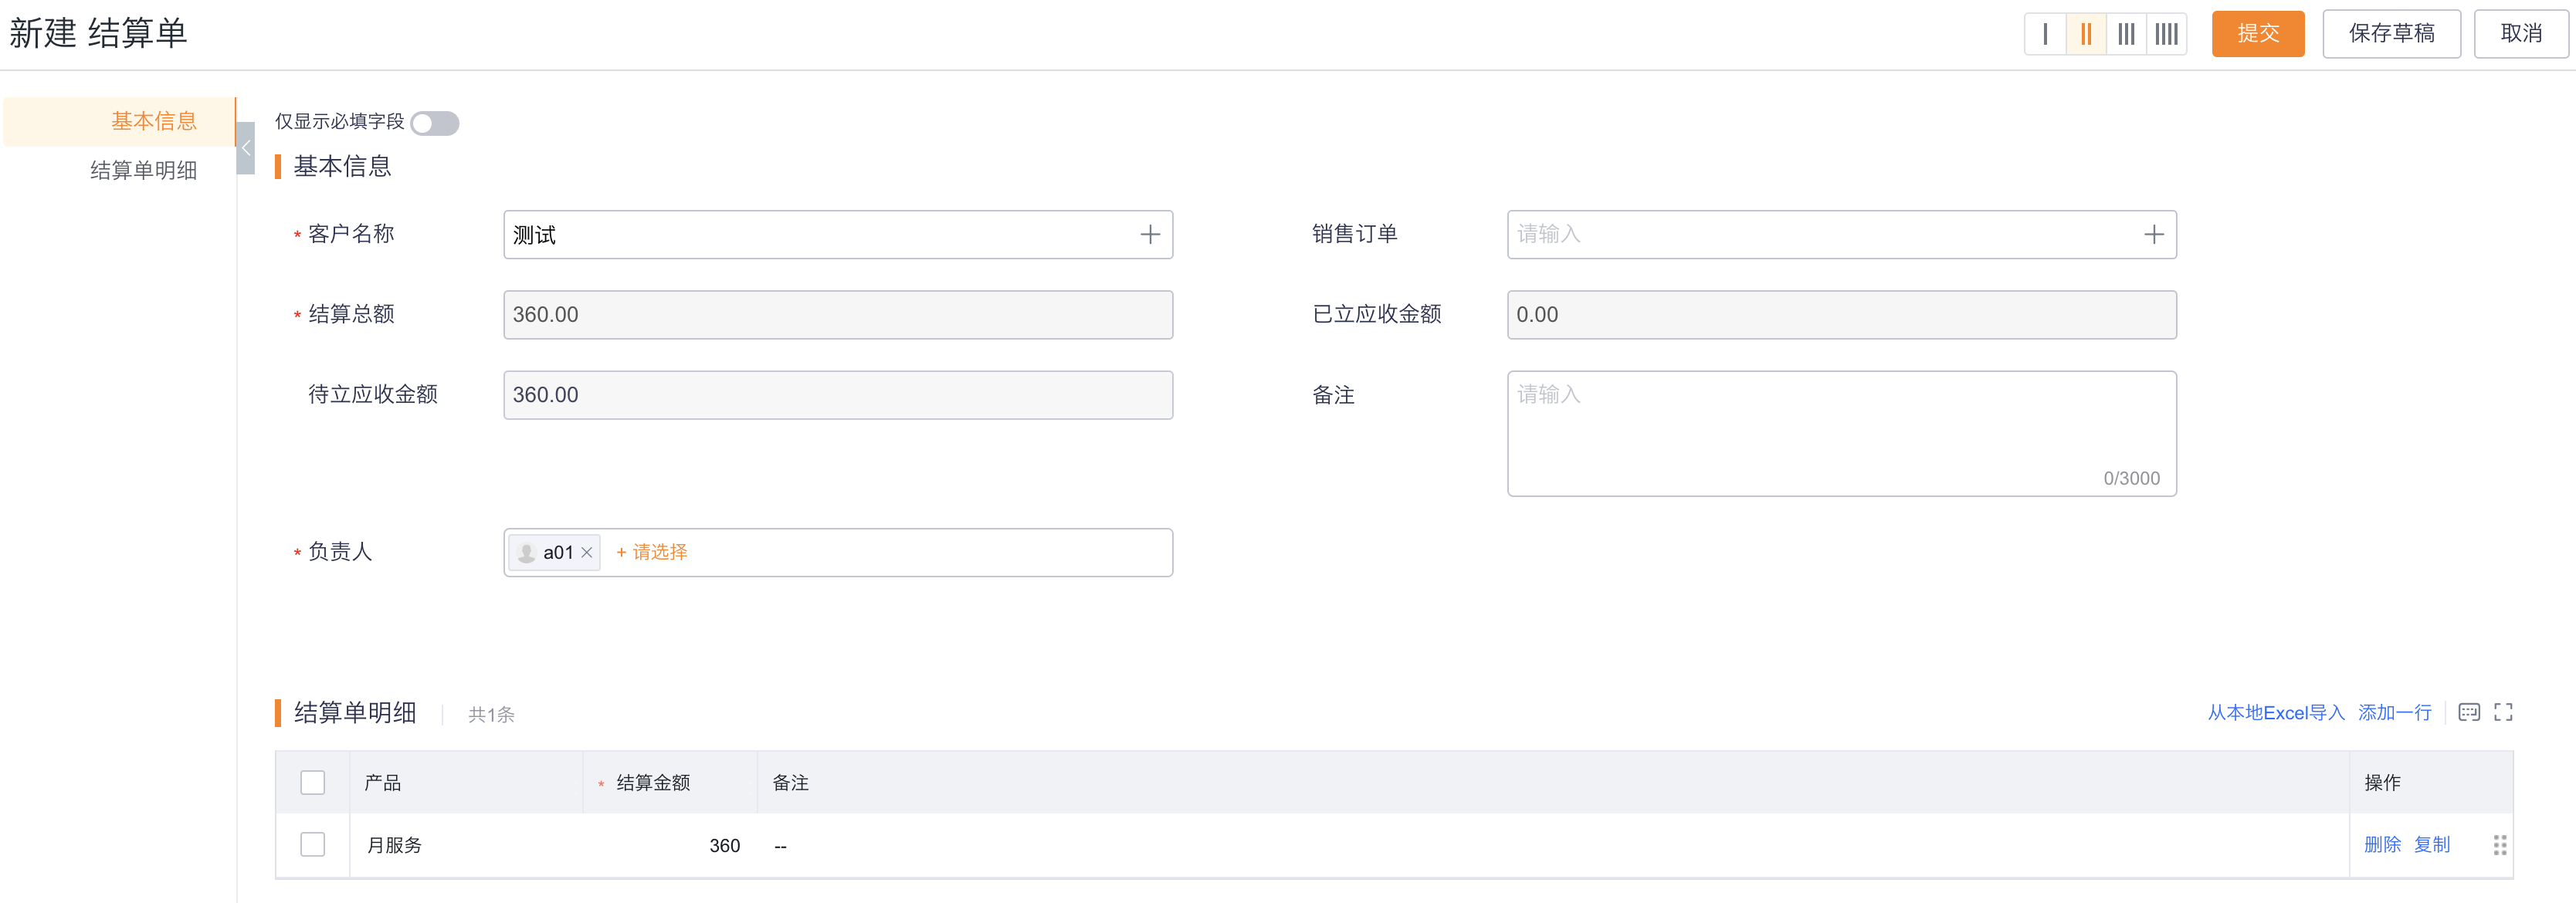Image resolution: width=2576 pixels, height=903 pixels.
Task: Check the select-all checkbox in table header
Action: click(313, 782)
